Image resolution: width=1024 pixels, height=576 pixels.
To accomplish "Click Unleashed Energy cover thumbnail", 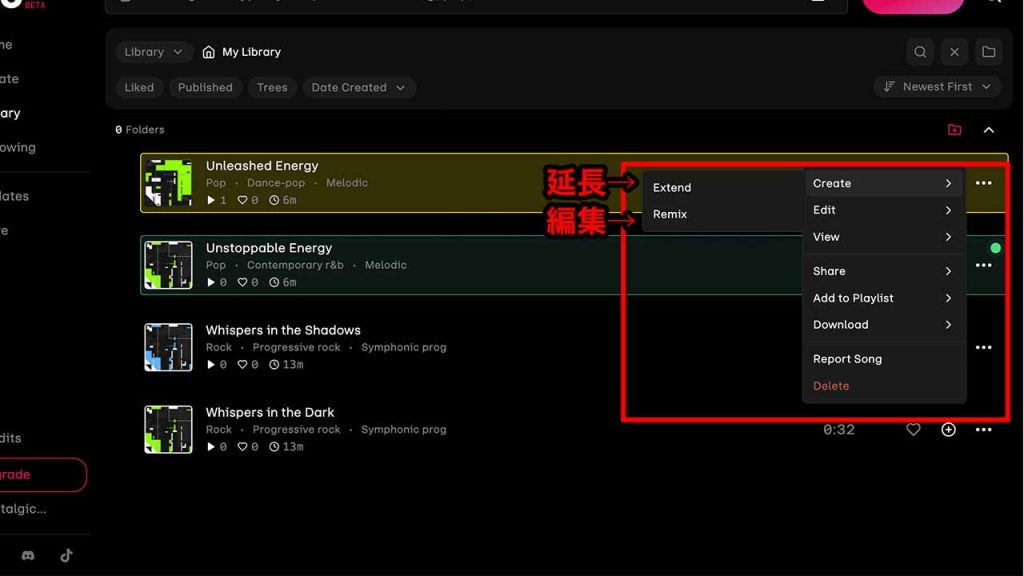I will point(168,183).
